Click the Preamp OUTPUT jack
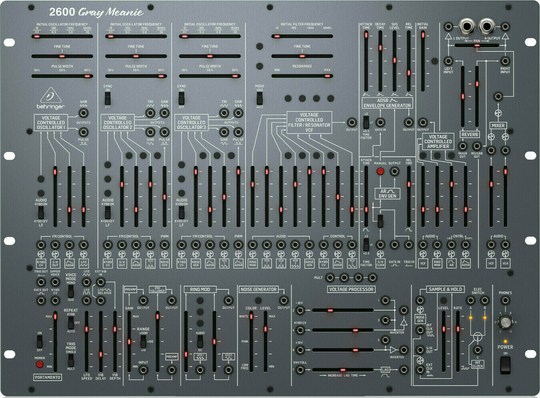Image resolution: width=540 pixels, height=398 pixels. pyautogui.click(x=143, y=300)
